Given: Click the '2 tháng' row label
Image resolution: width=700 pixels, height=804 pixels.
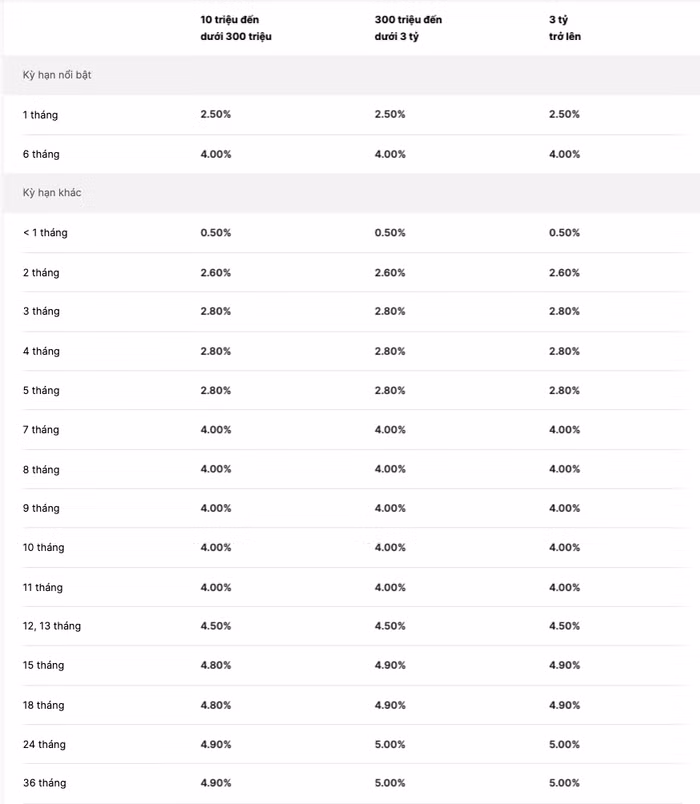Looking at the screenshot, I should pos(41,273).
